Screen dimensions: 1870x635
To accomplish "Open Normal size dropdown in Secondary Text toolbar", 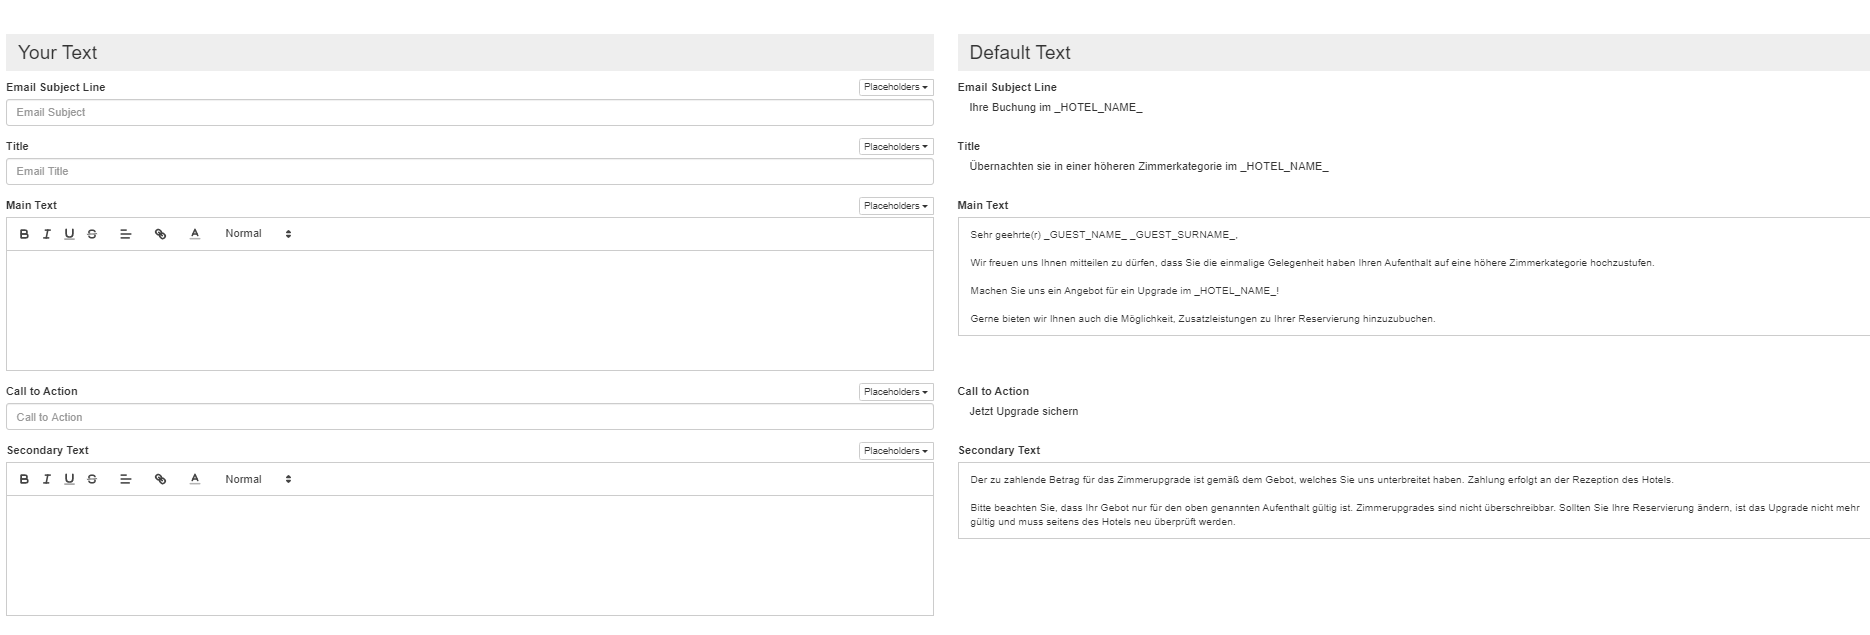I will [x=258, y=480].
